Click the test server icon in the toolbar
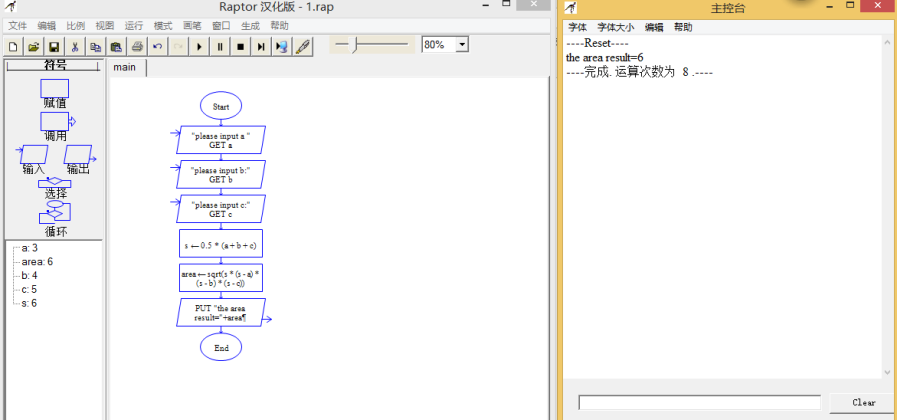This screenshot has height=420, width=898. click(x=282, y=46)
